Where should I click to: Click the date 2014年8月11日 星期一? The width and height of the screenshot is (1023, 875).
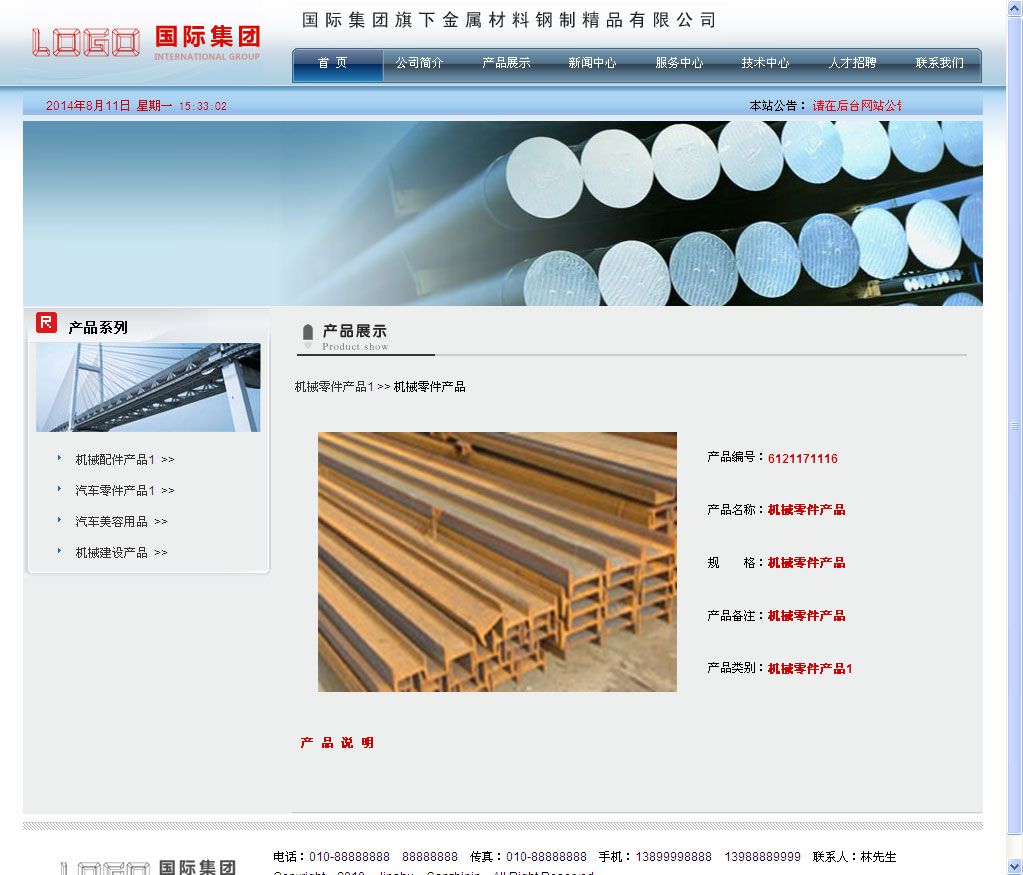pos(109,106)
